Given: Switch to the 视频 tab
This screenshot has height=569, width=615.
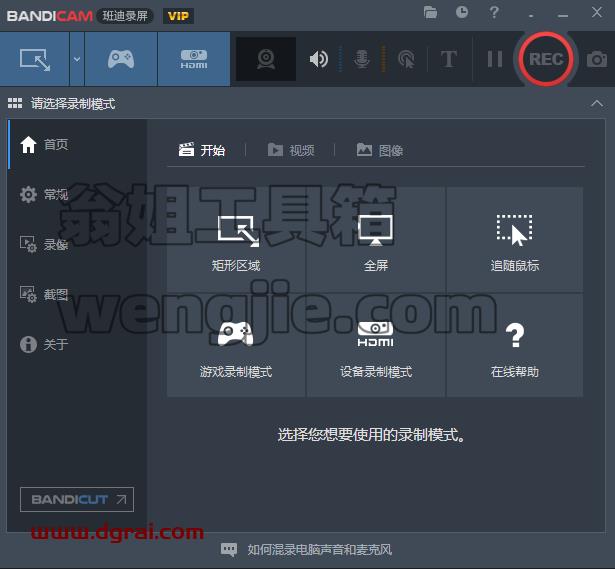Looking at the screenshot, I should point(291,150).
